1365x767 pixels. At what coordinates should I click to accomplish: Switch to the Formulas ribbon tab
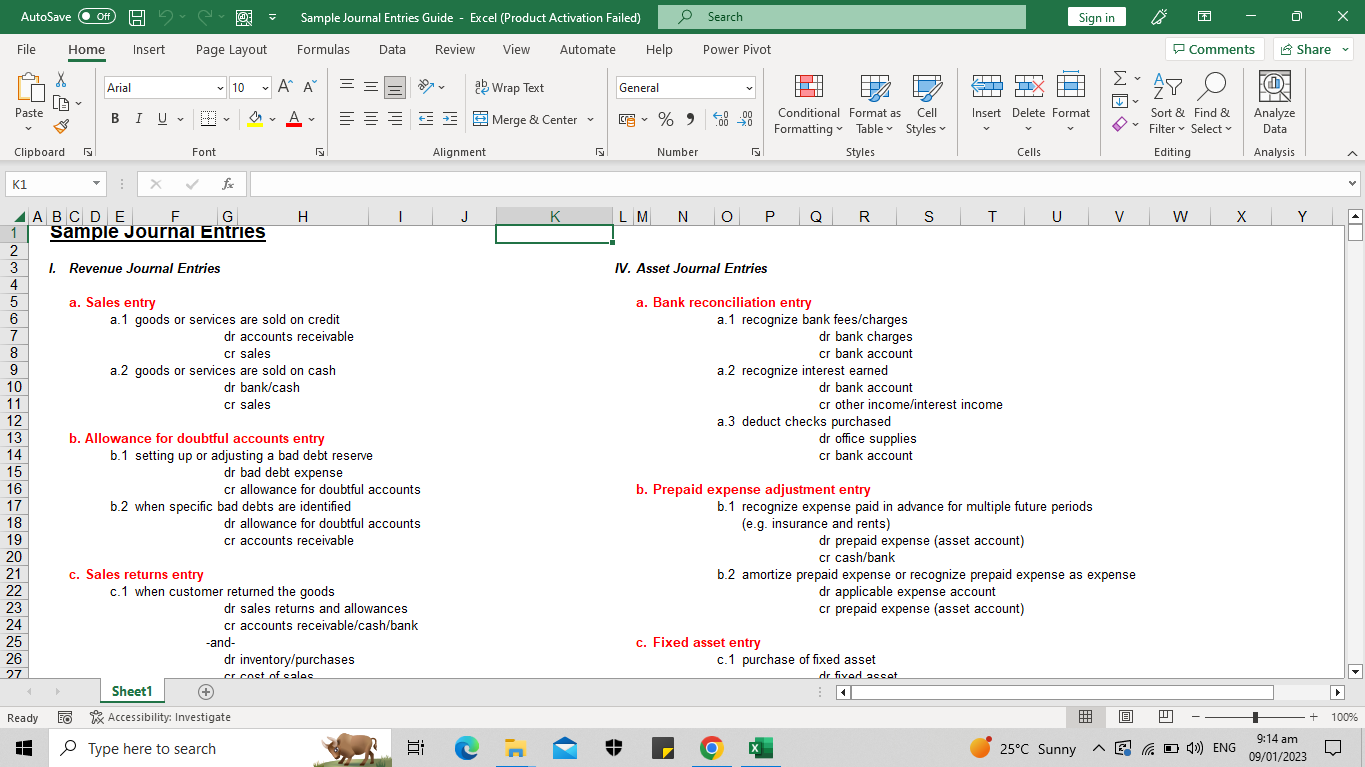[x=323, y=49]
